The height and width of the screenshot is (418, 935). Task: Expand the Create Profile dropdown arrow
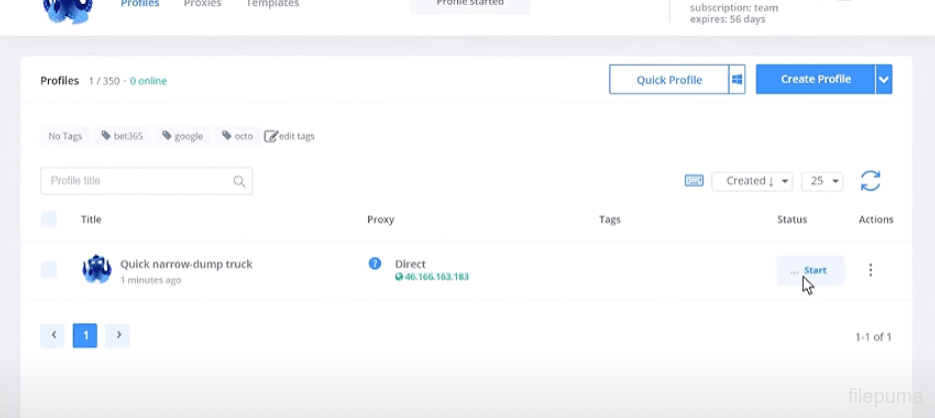[884, 80]
